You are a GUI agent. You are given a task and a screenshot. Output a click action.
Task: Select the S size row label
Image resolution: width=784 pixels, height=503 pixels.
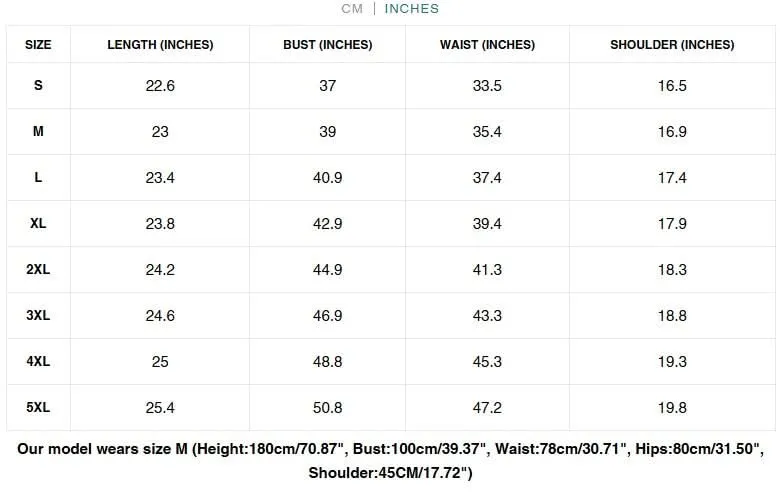38,86
